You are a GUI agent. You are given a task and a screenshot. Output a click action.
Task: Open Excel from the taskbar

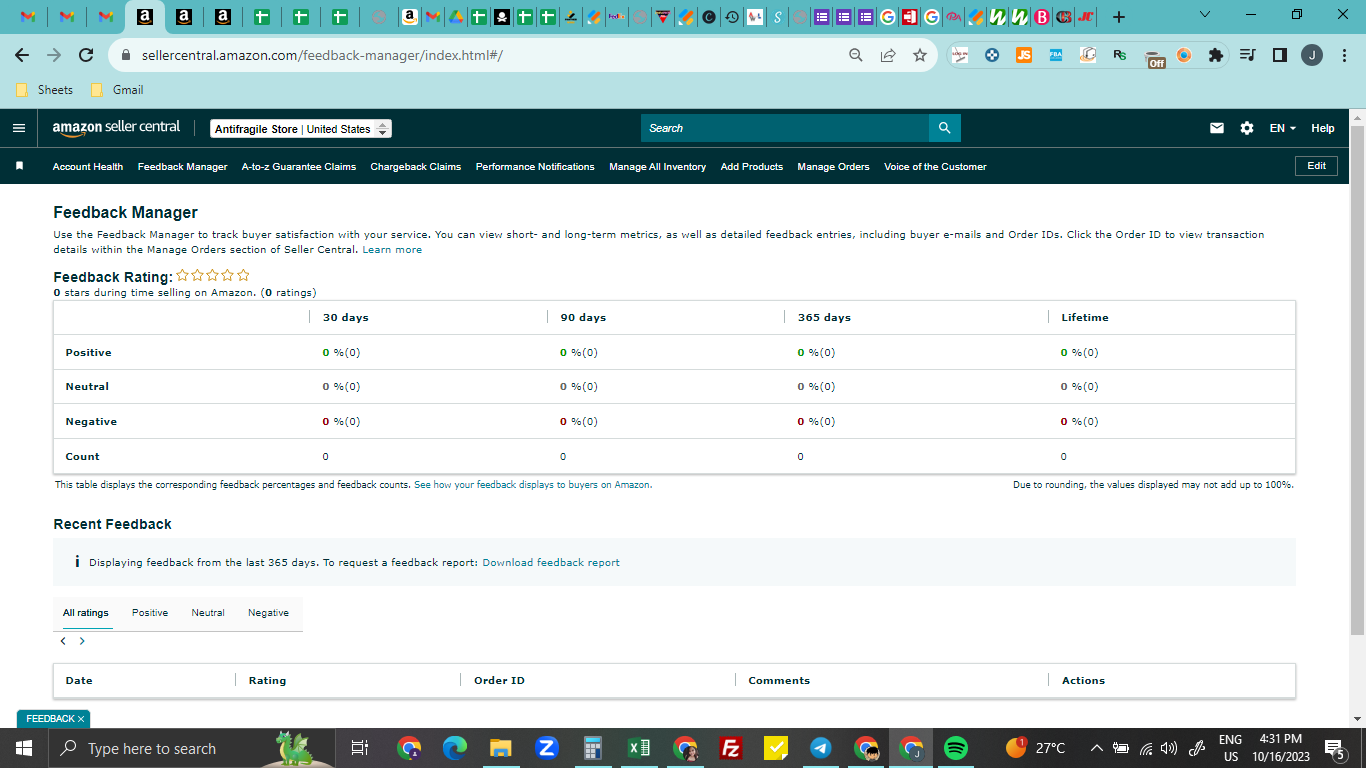[639, 748]
